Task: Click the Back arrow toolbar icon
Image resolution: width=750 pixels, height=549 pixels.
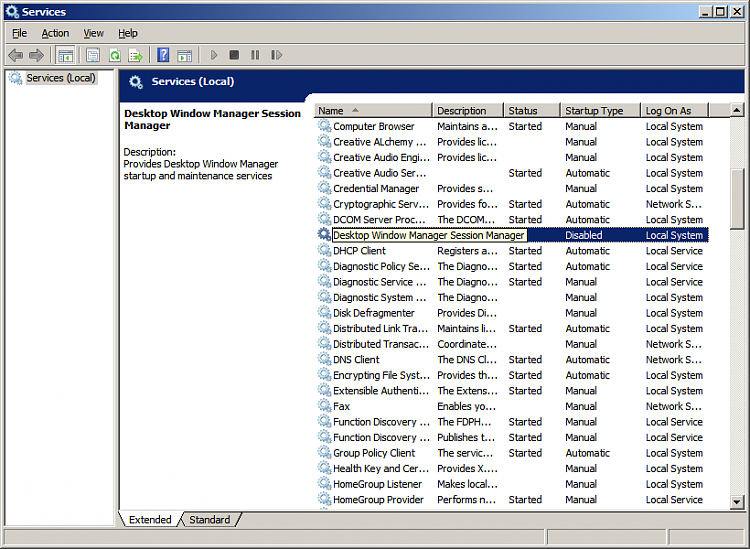Action: (x=16, y=55)
